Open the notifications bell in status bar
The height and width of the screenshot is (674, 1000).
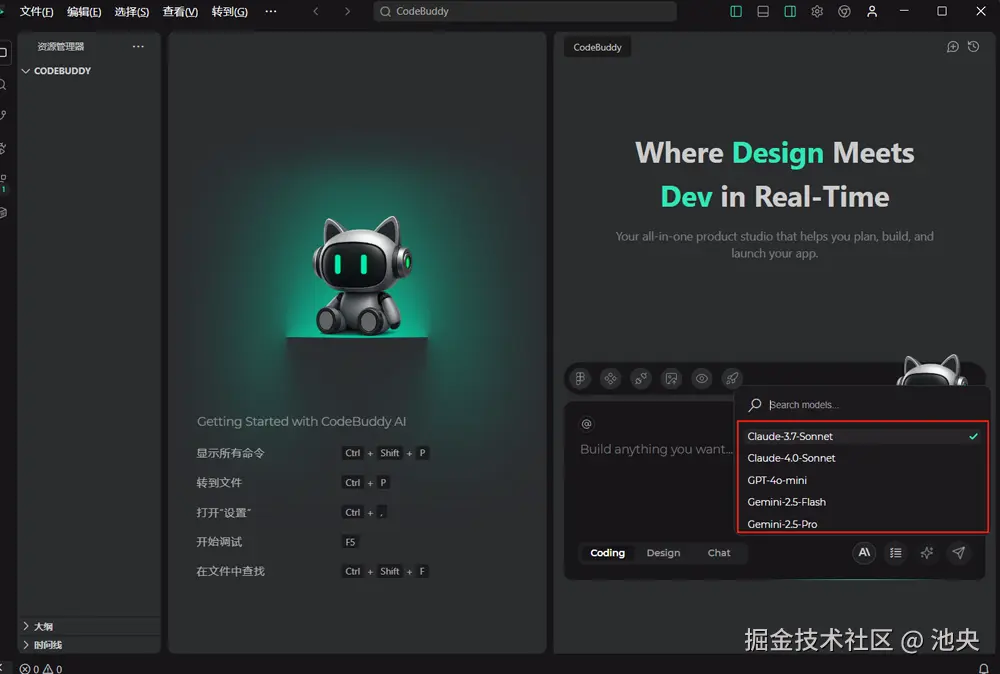[983, 668]
